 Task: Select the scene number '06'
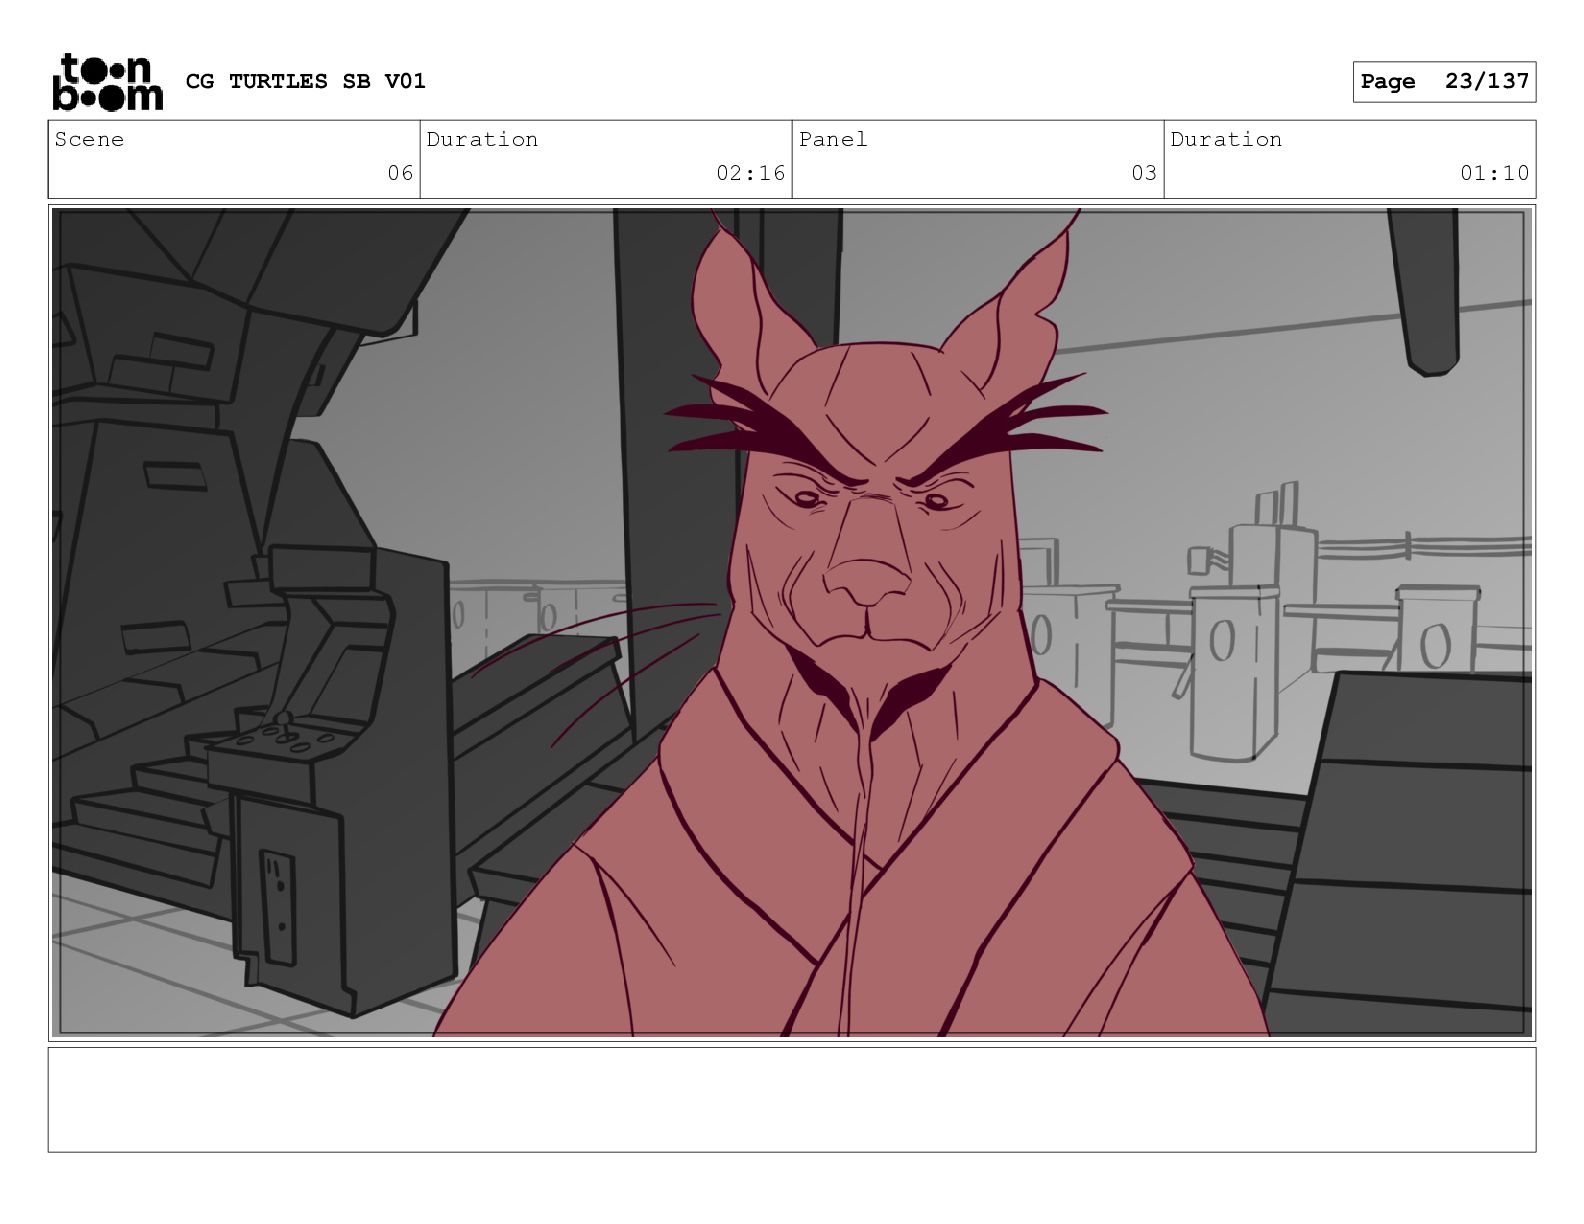pos(400,173)
